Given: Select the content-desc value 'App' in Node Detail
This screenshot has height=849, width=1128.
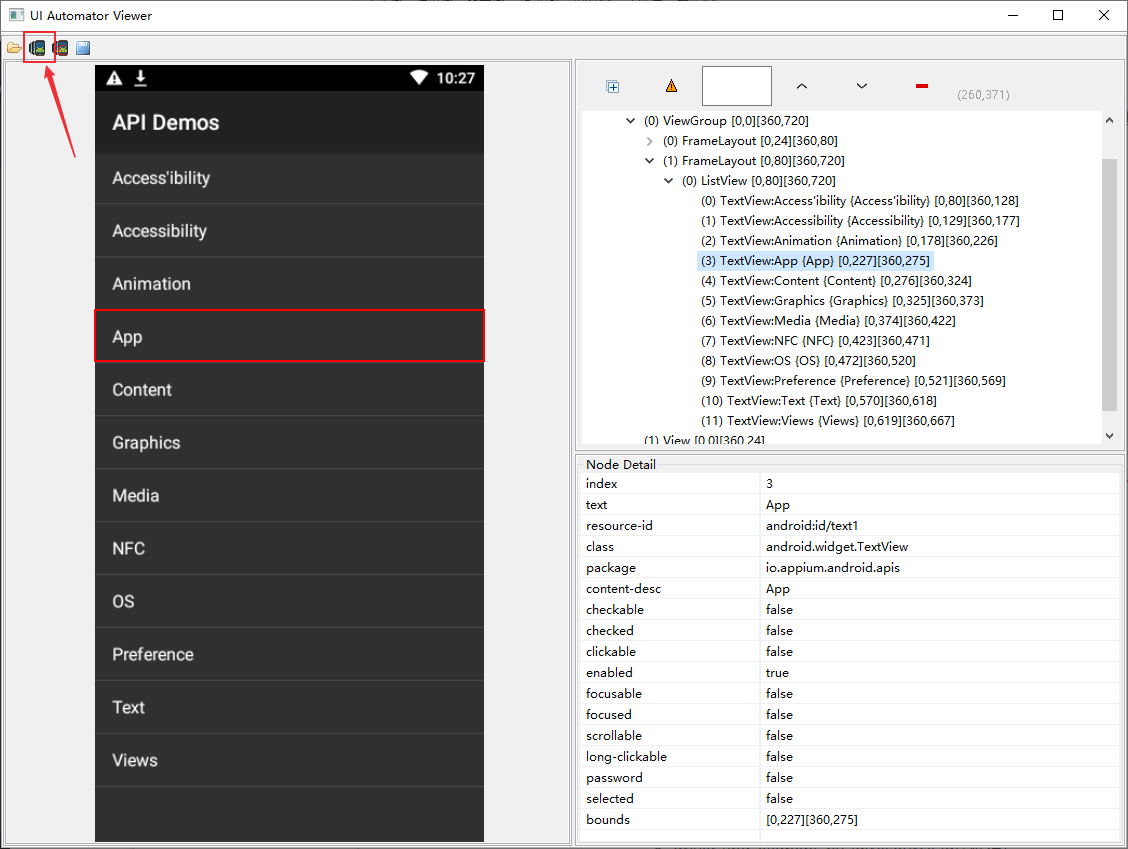Looking at the screenshot, I should 778,589.
